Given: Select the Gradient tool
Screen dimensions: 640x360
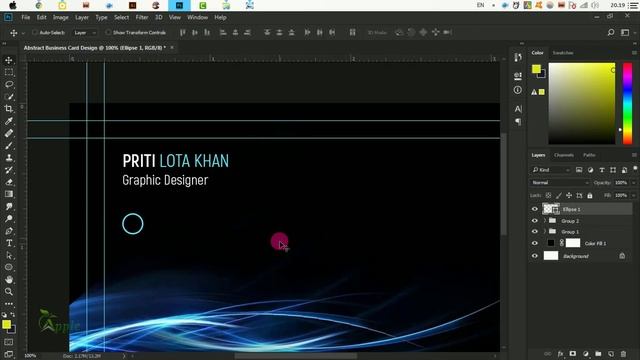Looking at the screenshot, I should pos(9,194).
